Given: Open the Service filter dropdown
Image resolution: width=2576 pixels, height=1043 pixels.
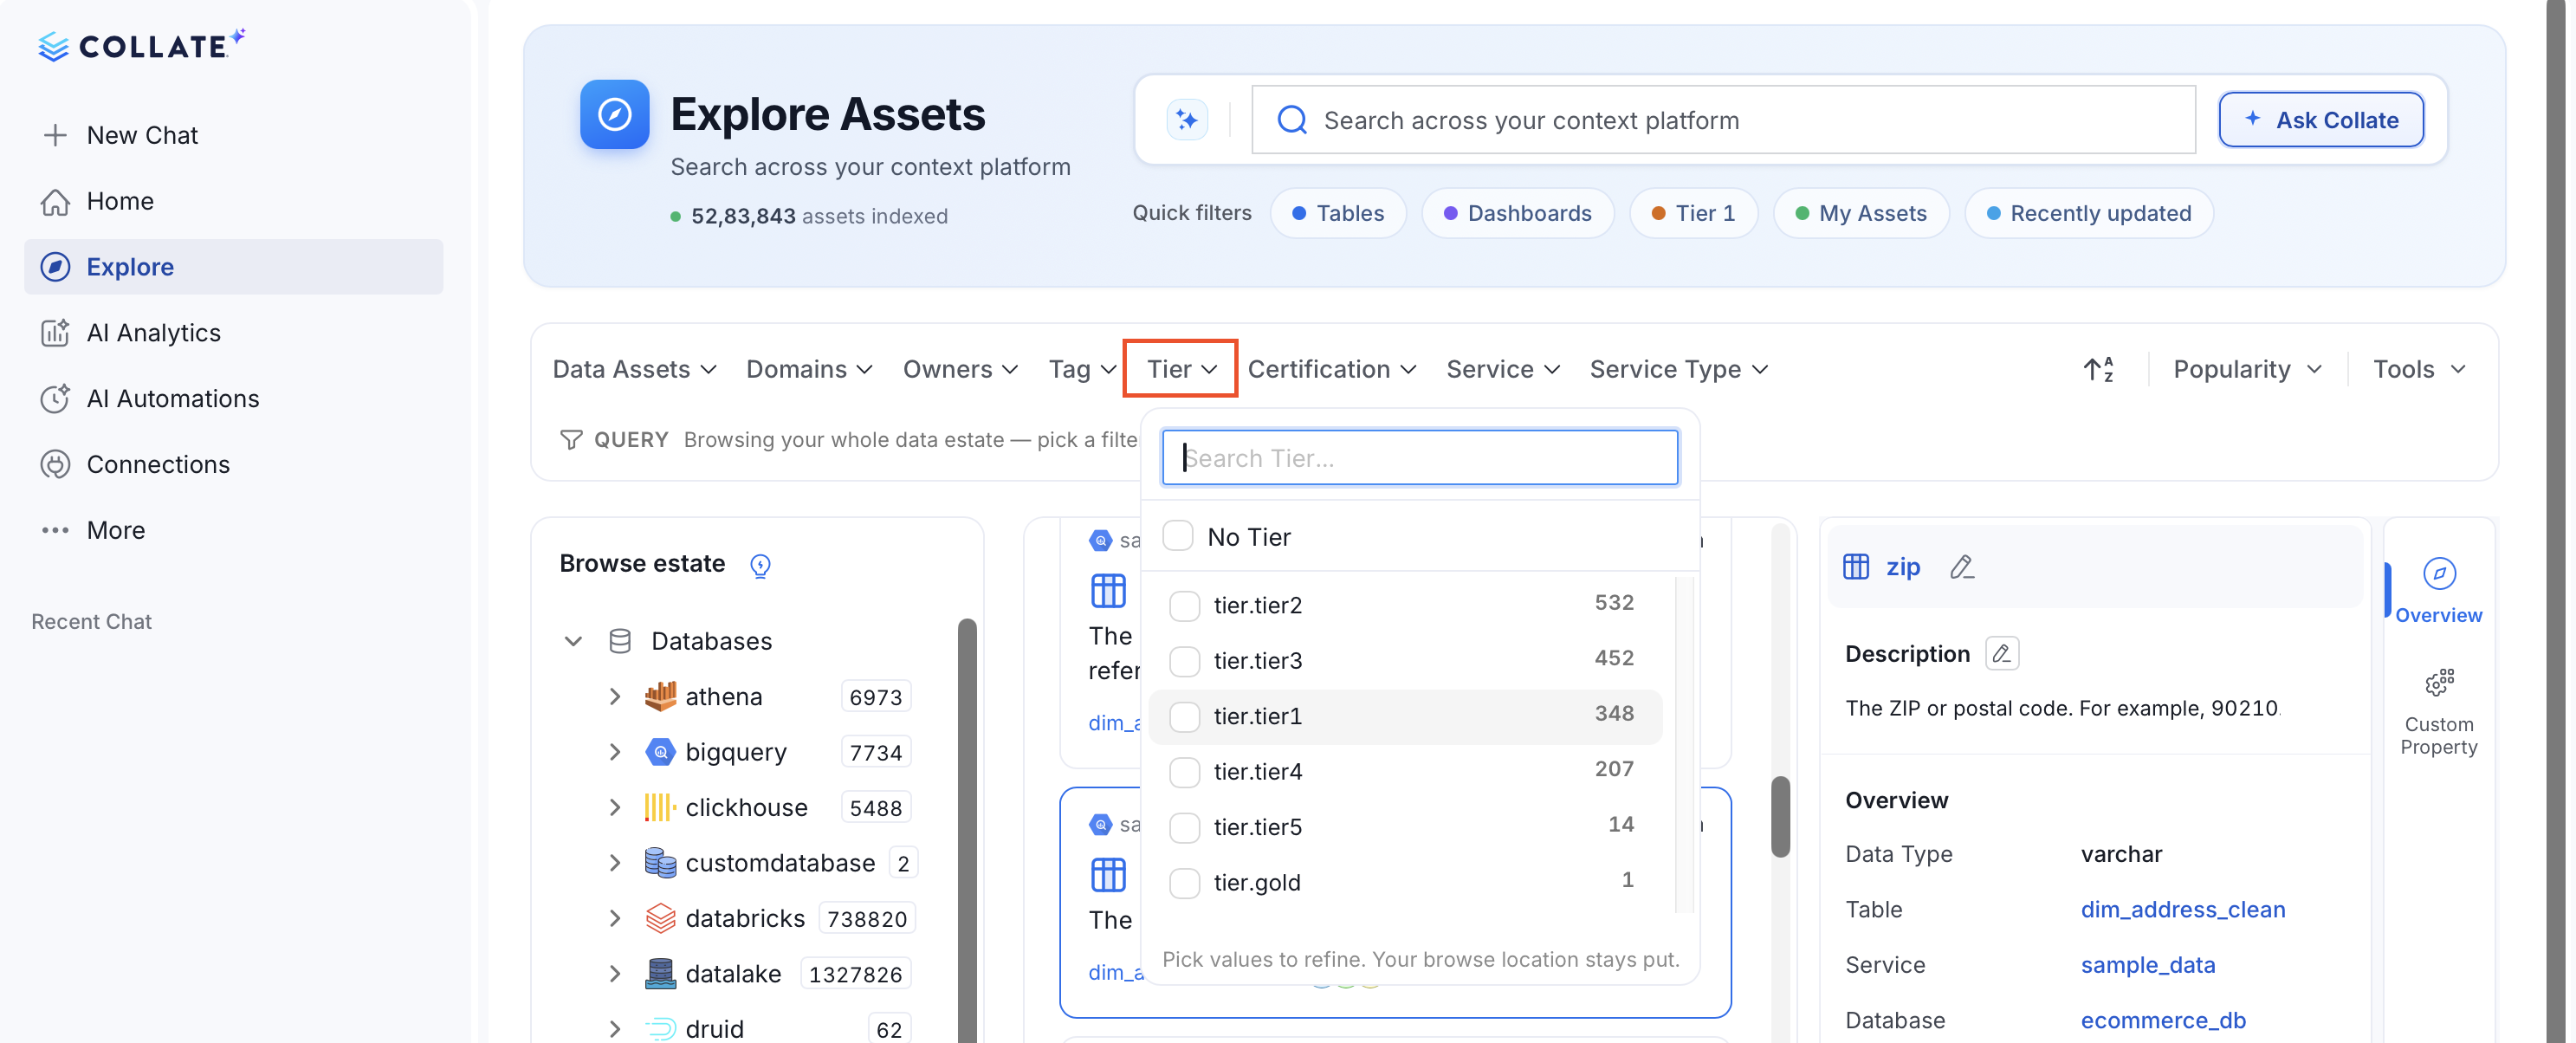Looking at the screenshot, I should [1503, 369].
